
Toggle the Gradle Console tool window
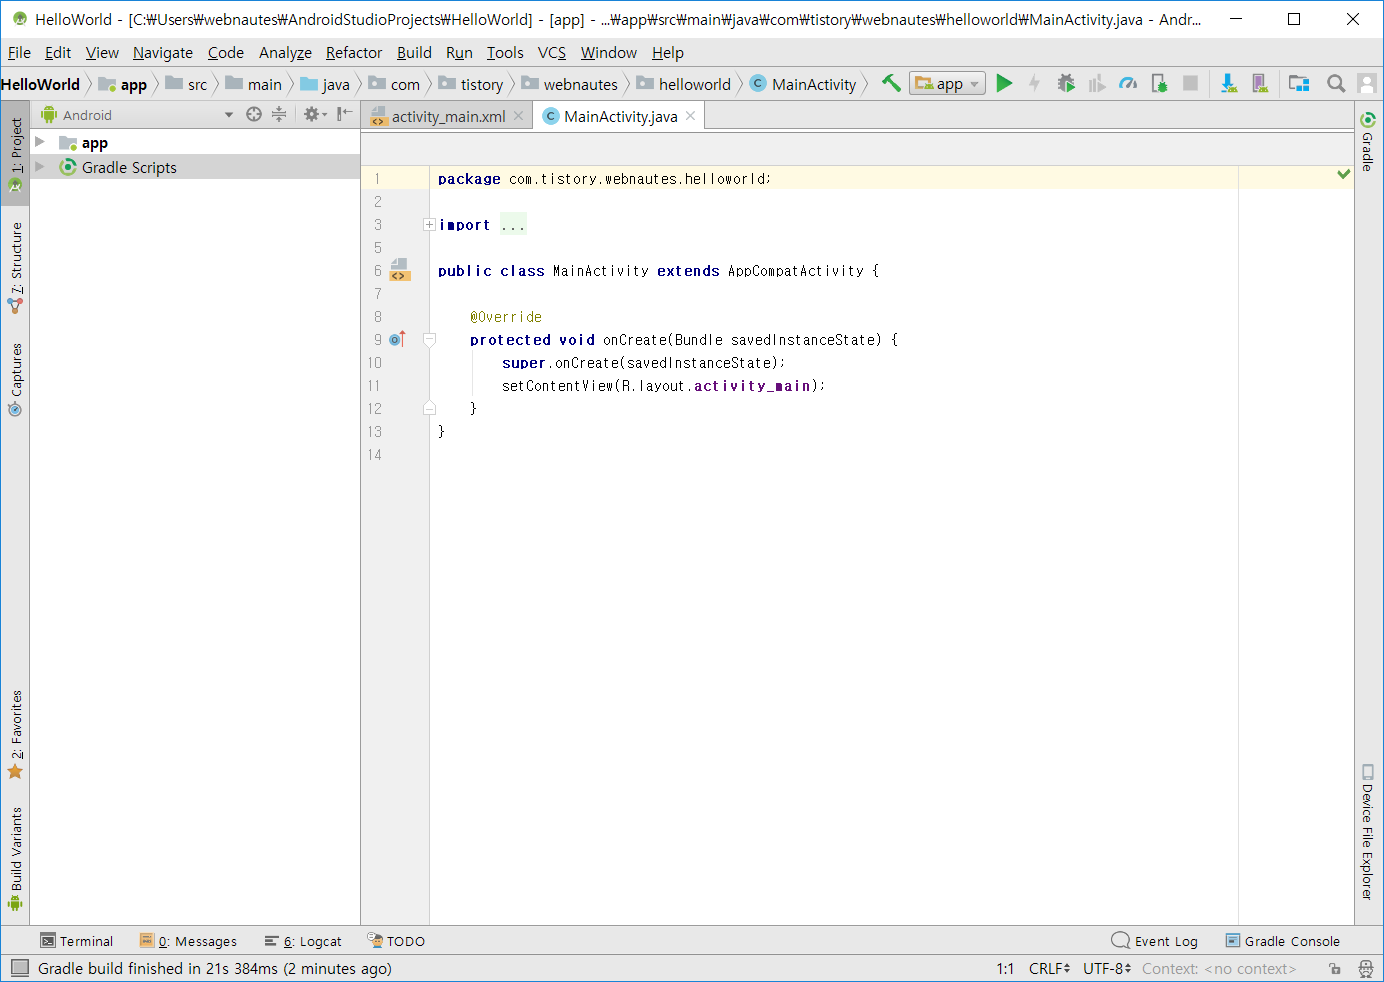[1283, 941]
